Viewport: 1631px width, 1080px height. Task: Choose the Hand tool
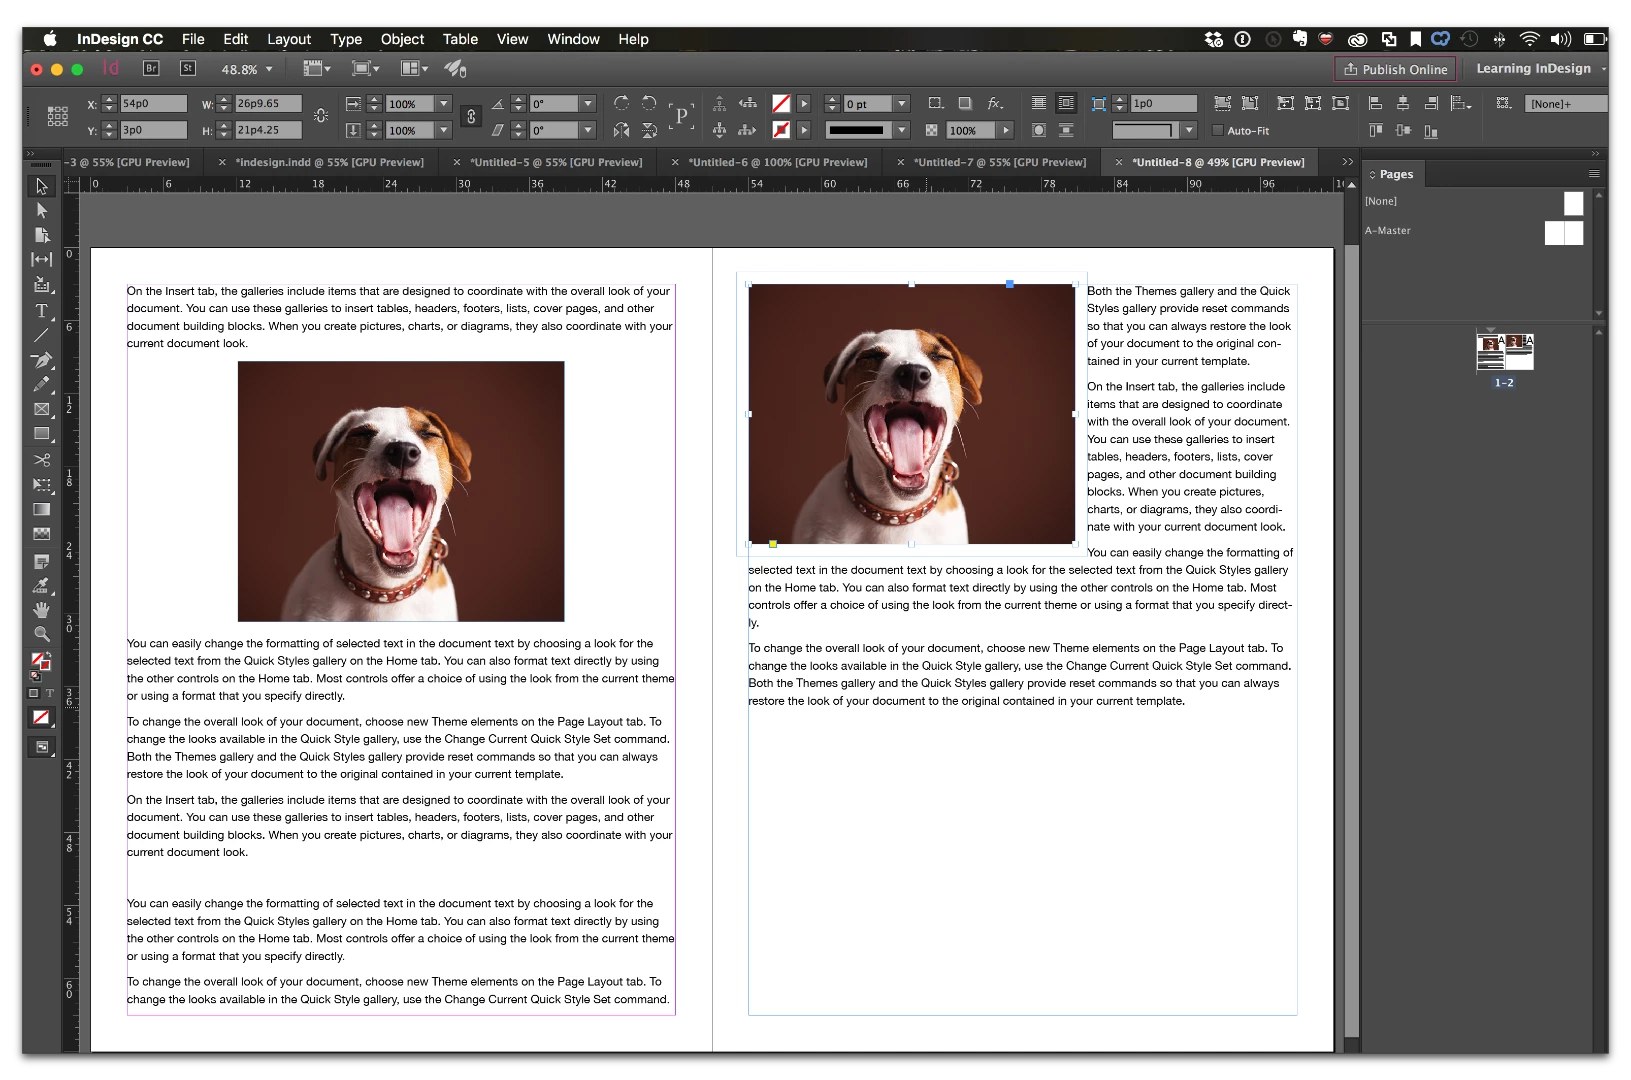tap(41, 609)
